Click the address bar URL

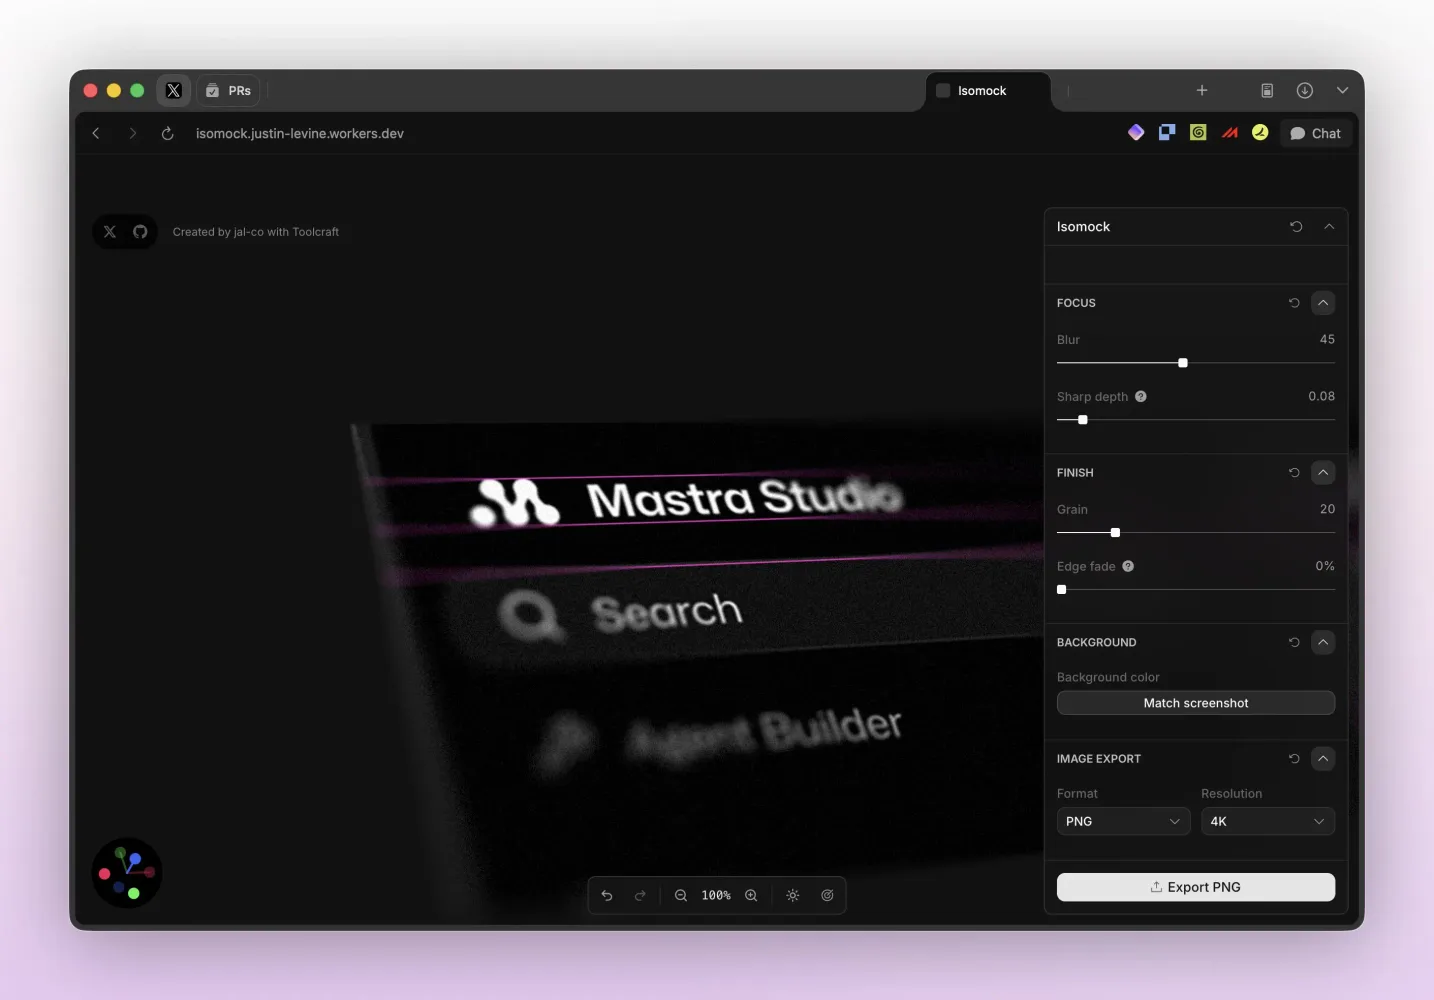pyautogui.click(x=300, y=133)
